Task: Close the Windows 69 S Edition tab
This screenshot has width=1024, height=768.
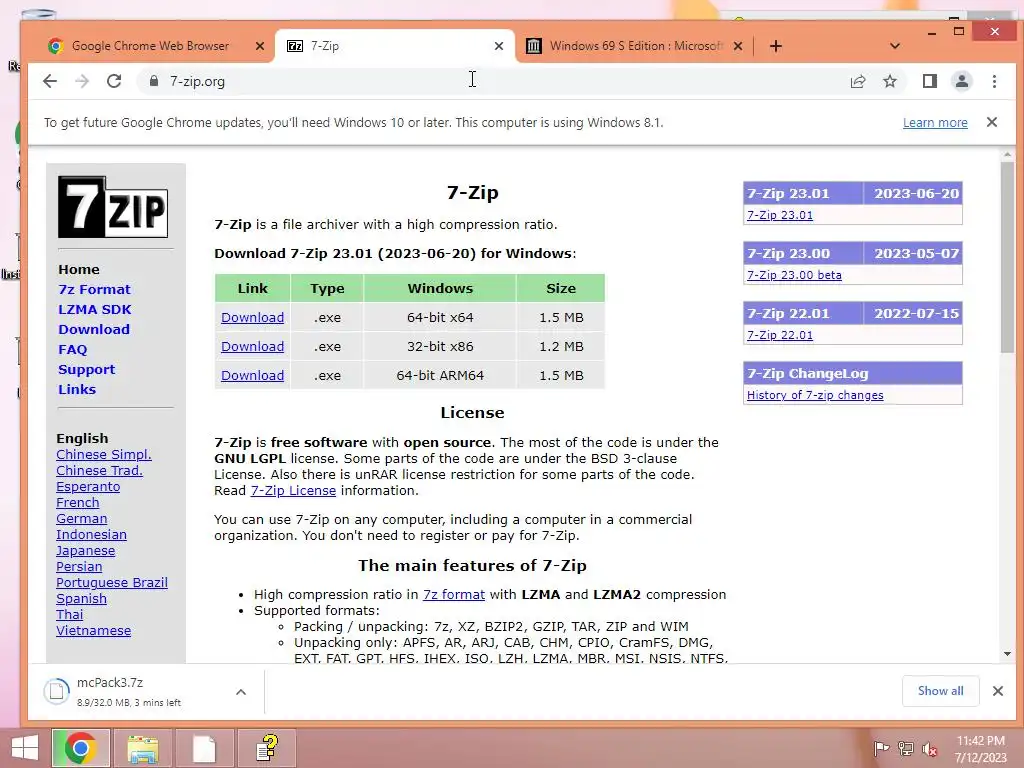Action: tap(737, 46)
